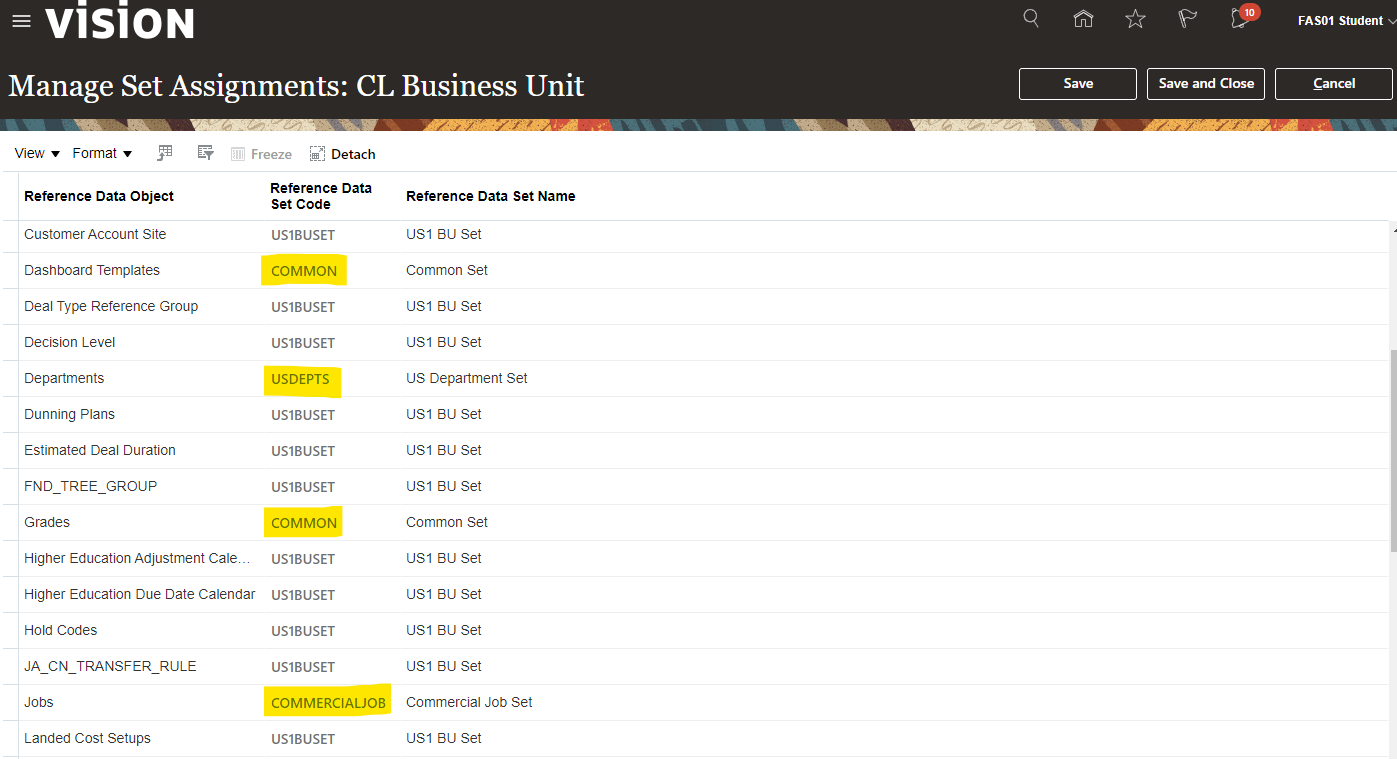Open notifications bell with 10 badge
The image size is (1397, 759).
pyautogui.click(x=1241, y=19)
